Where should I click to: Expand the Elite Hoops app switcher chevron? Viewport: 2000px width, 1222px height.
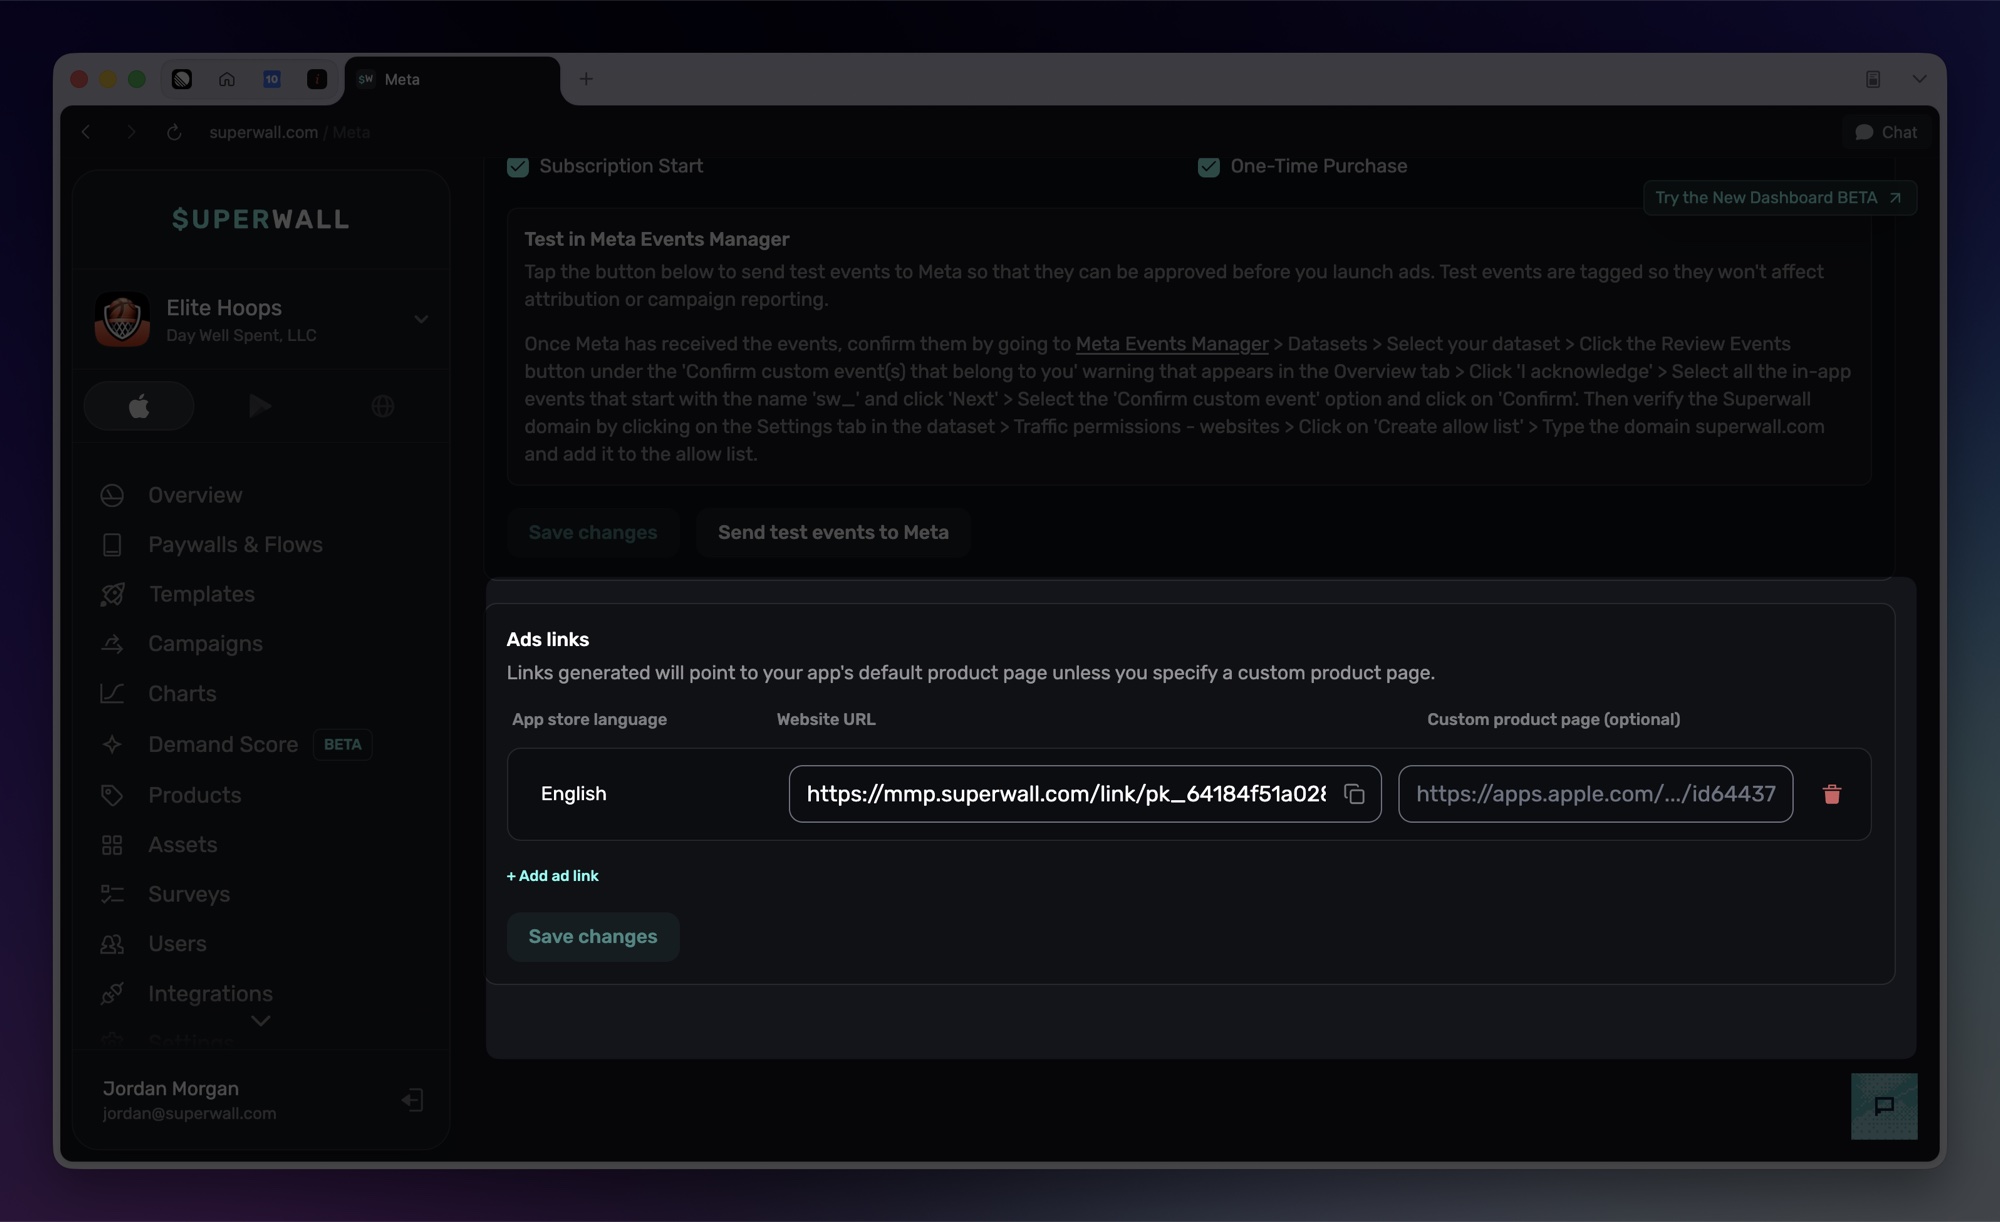(x=421, y=320)
